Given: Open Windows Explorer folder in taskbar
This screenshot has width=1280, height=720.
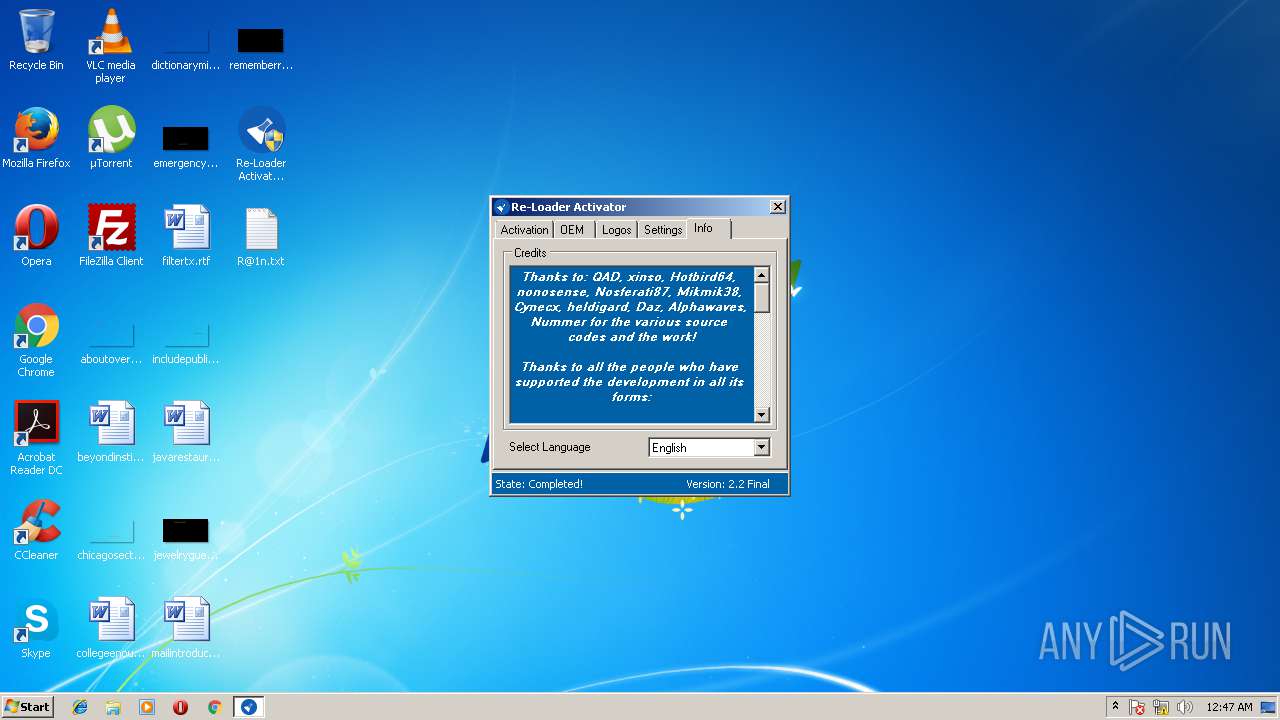Looking at the screenshot, I should 113,707.
